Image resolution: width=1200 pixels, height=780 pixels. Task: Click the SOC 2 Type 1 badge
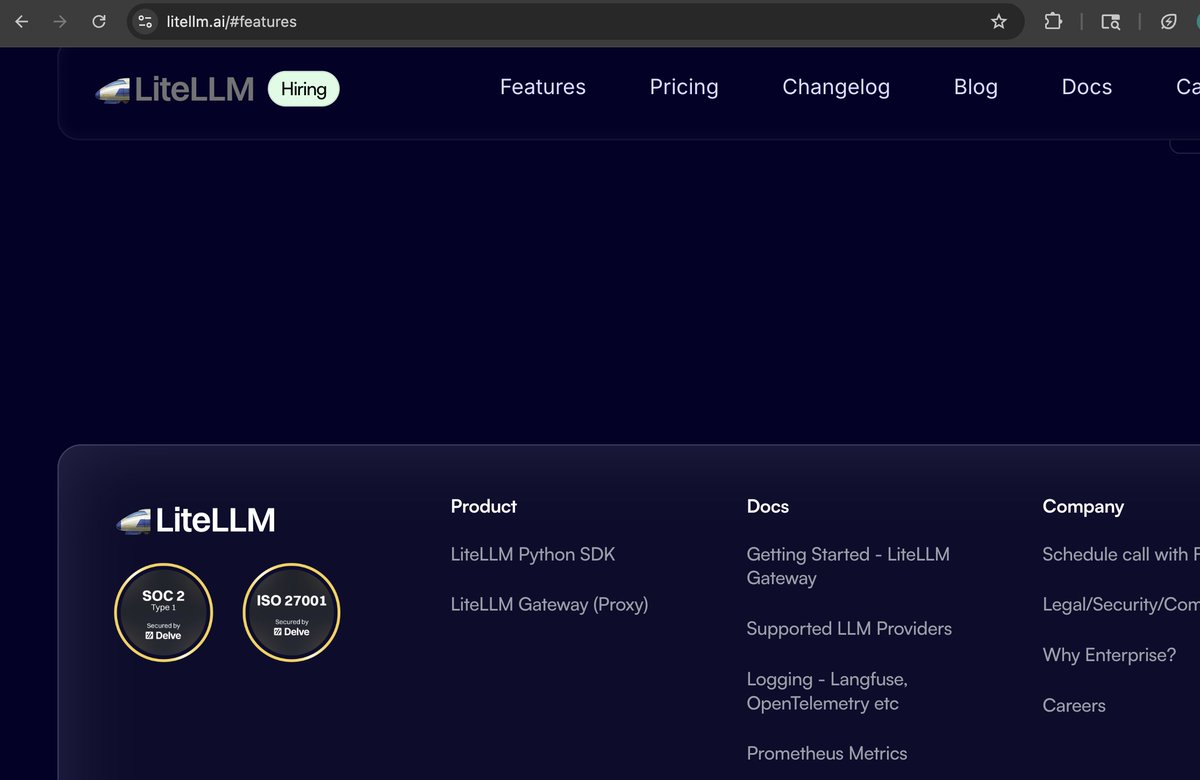164,613
